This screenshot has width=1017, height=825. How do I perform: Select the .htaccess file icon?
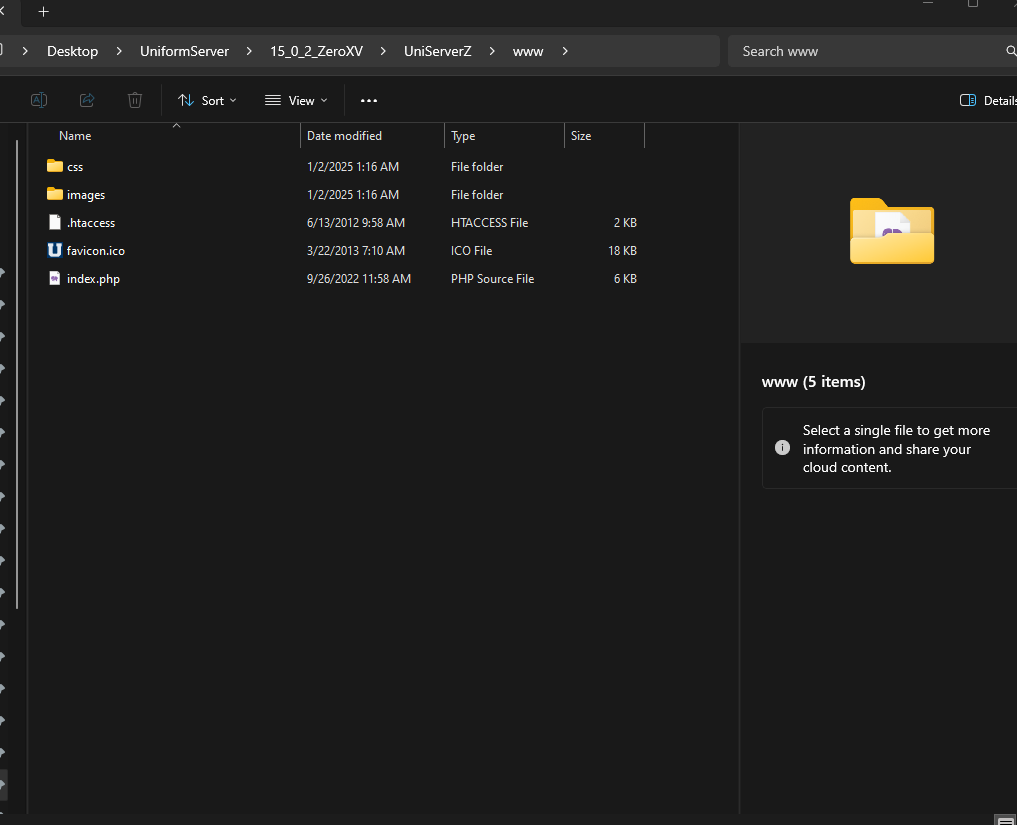coord(55,222)
